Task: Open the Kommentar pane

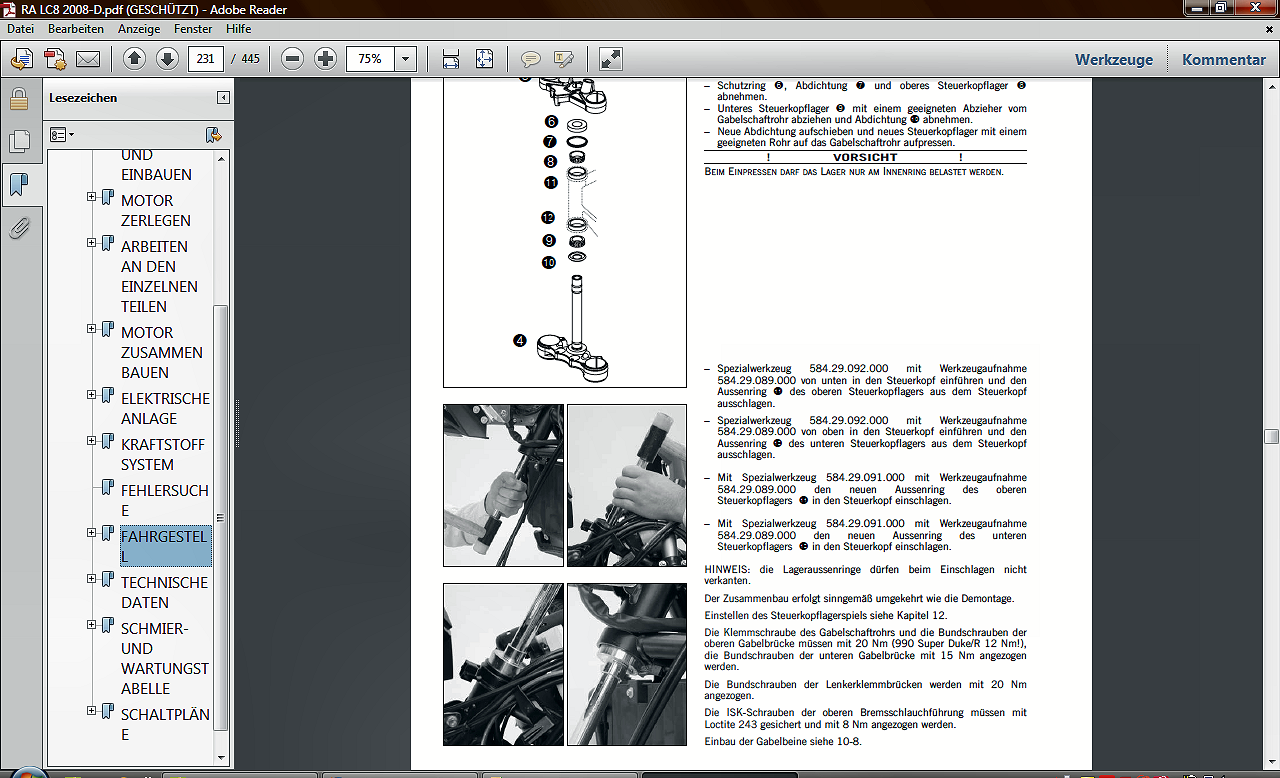Action: click(x=1223, y=59)
